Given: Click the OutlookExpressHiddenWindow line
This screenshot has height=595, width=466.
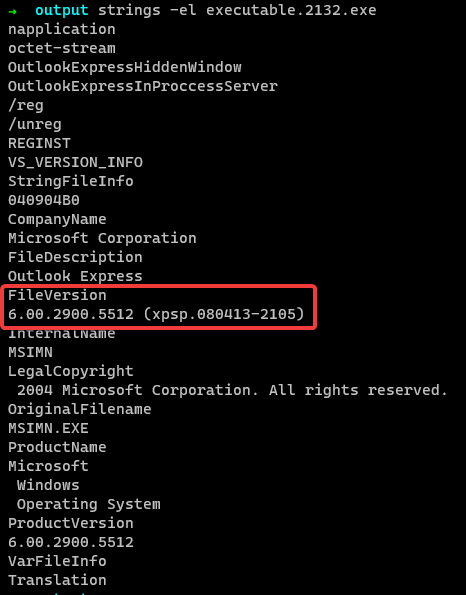Looking at the screenshot, I should tap(124, 67).
